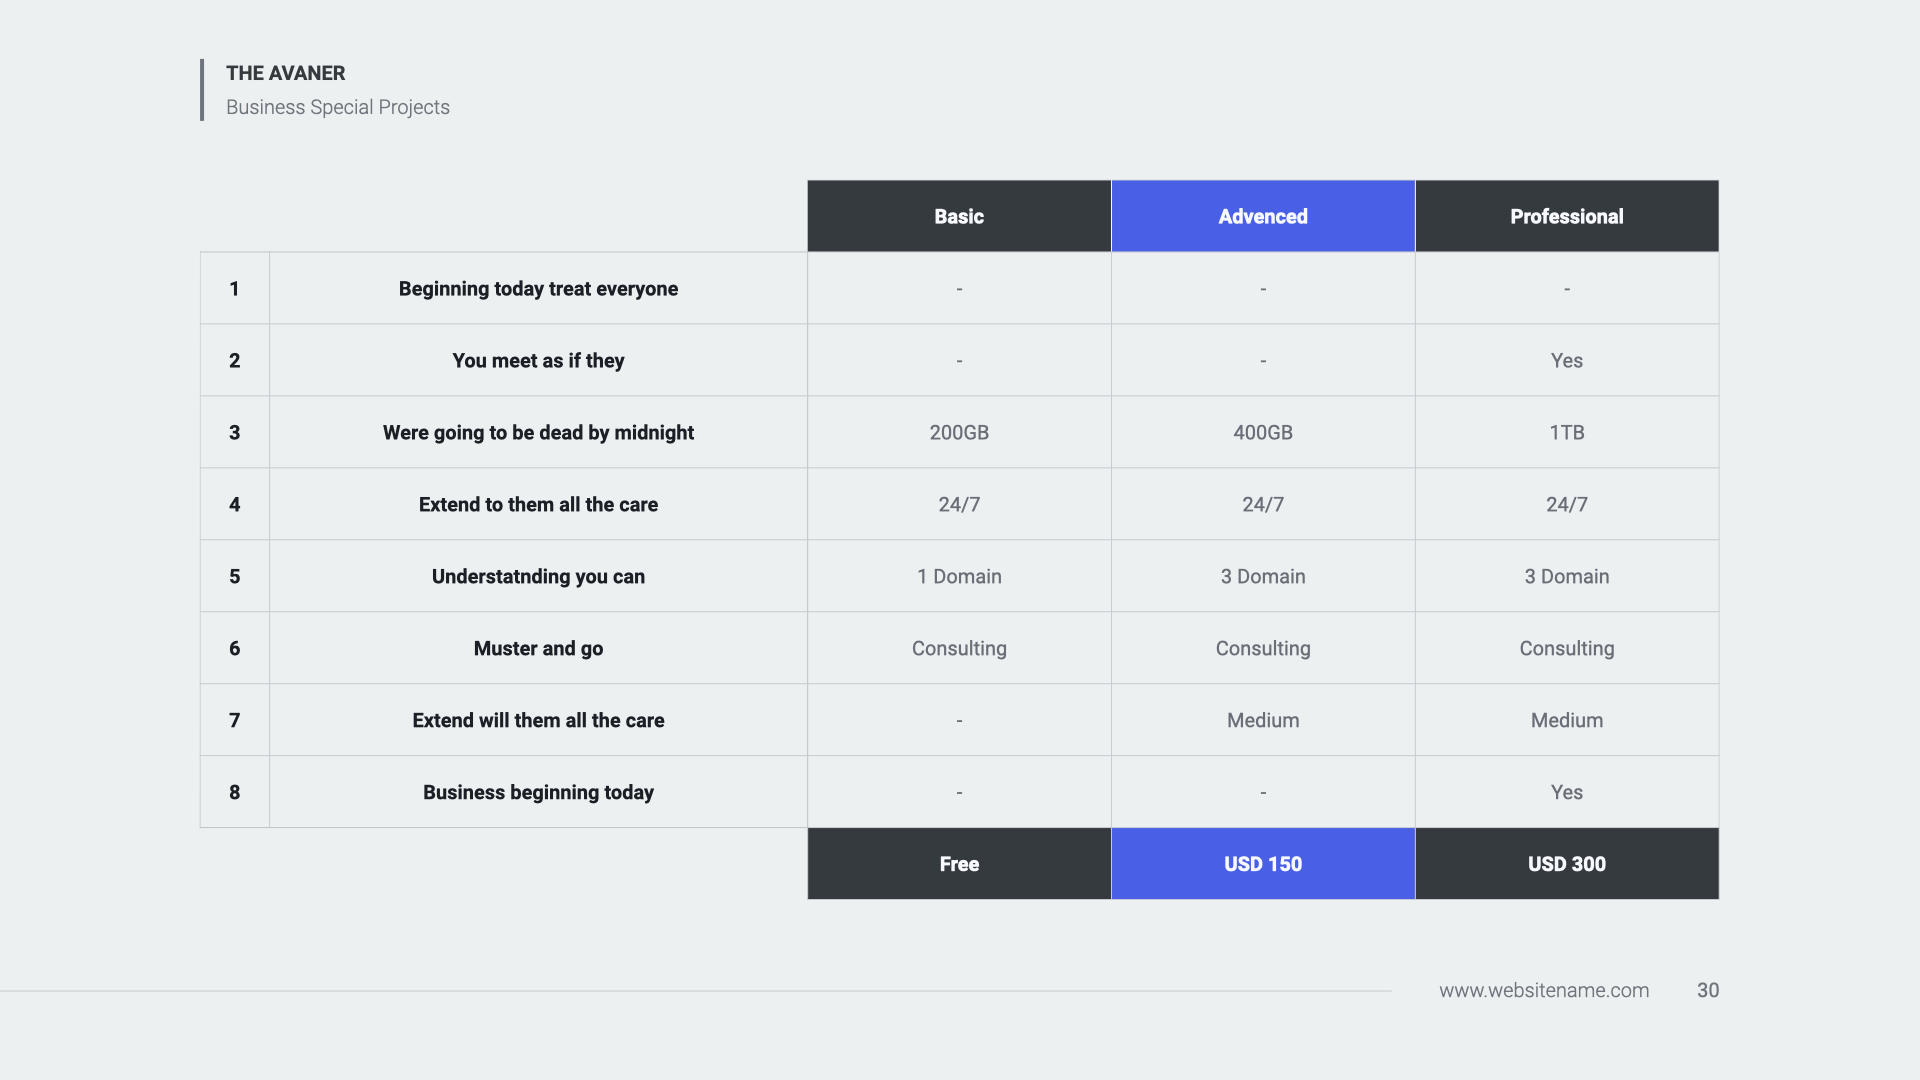
Task: Click the 1TB cell under Professional
Action: point(1566,433)
